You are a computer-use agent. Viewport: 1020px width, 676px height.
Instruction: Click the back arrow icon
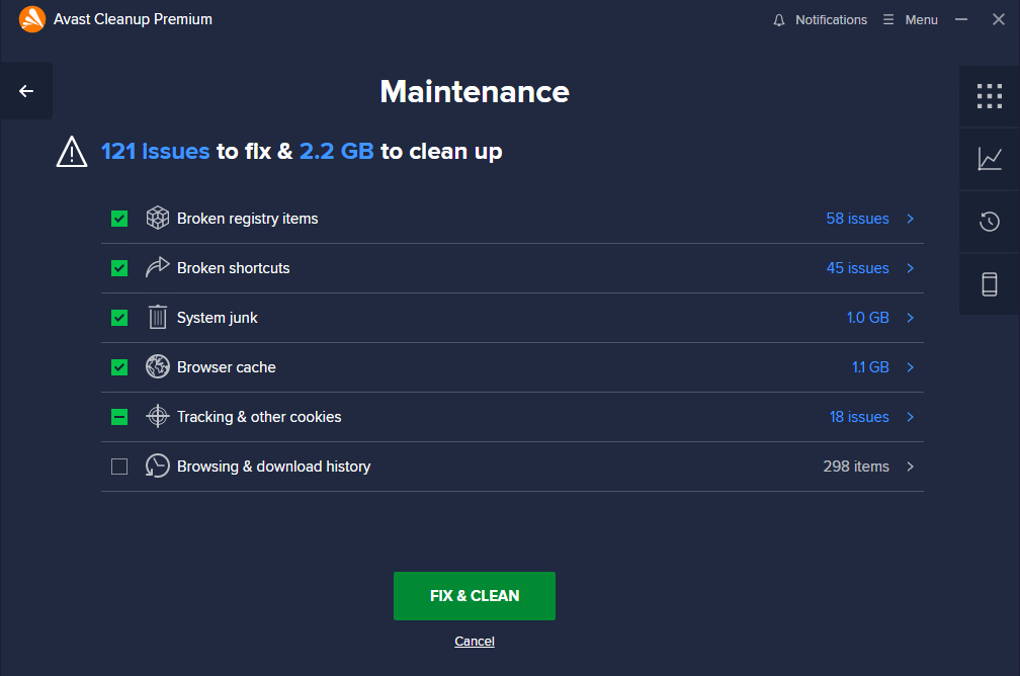pyautogui.click(x=26, y=91)
